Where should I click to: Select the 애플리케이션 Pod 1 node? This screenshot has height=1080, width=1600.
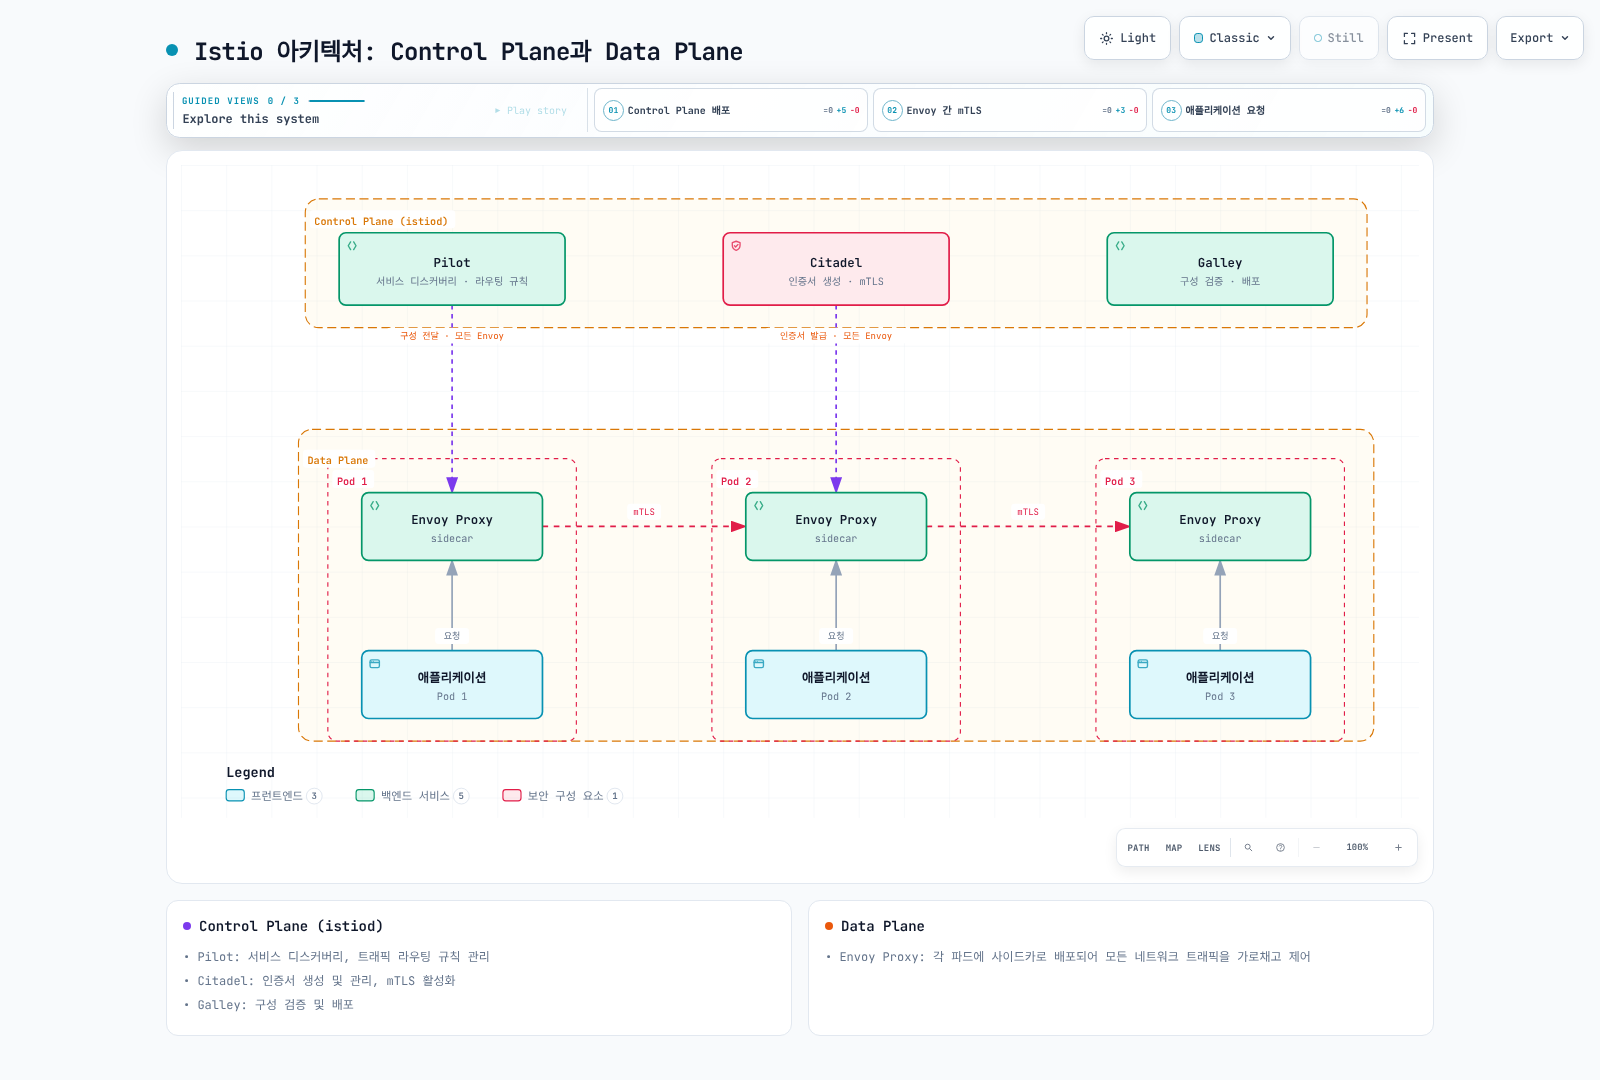452,685
